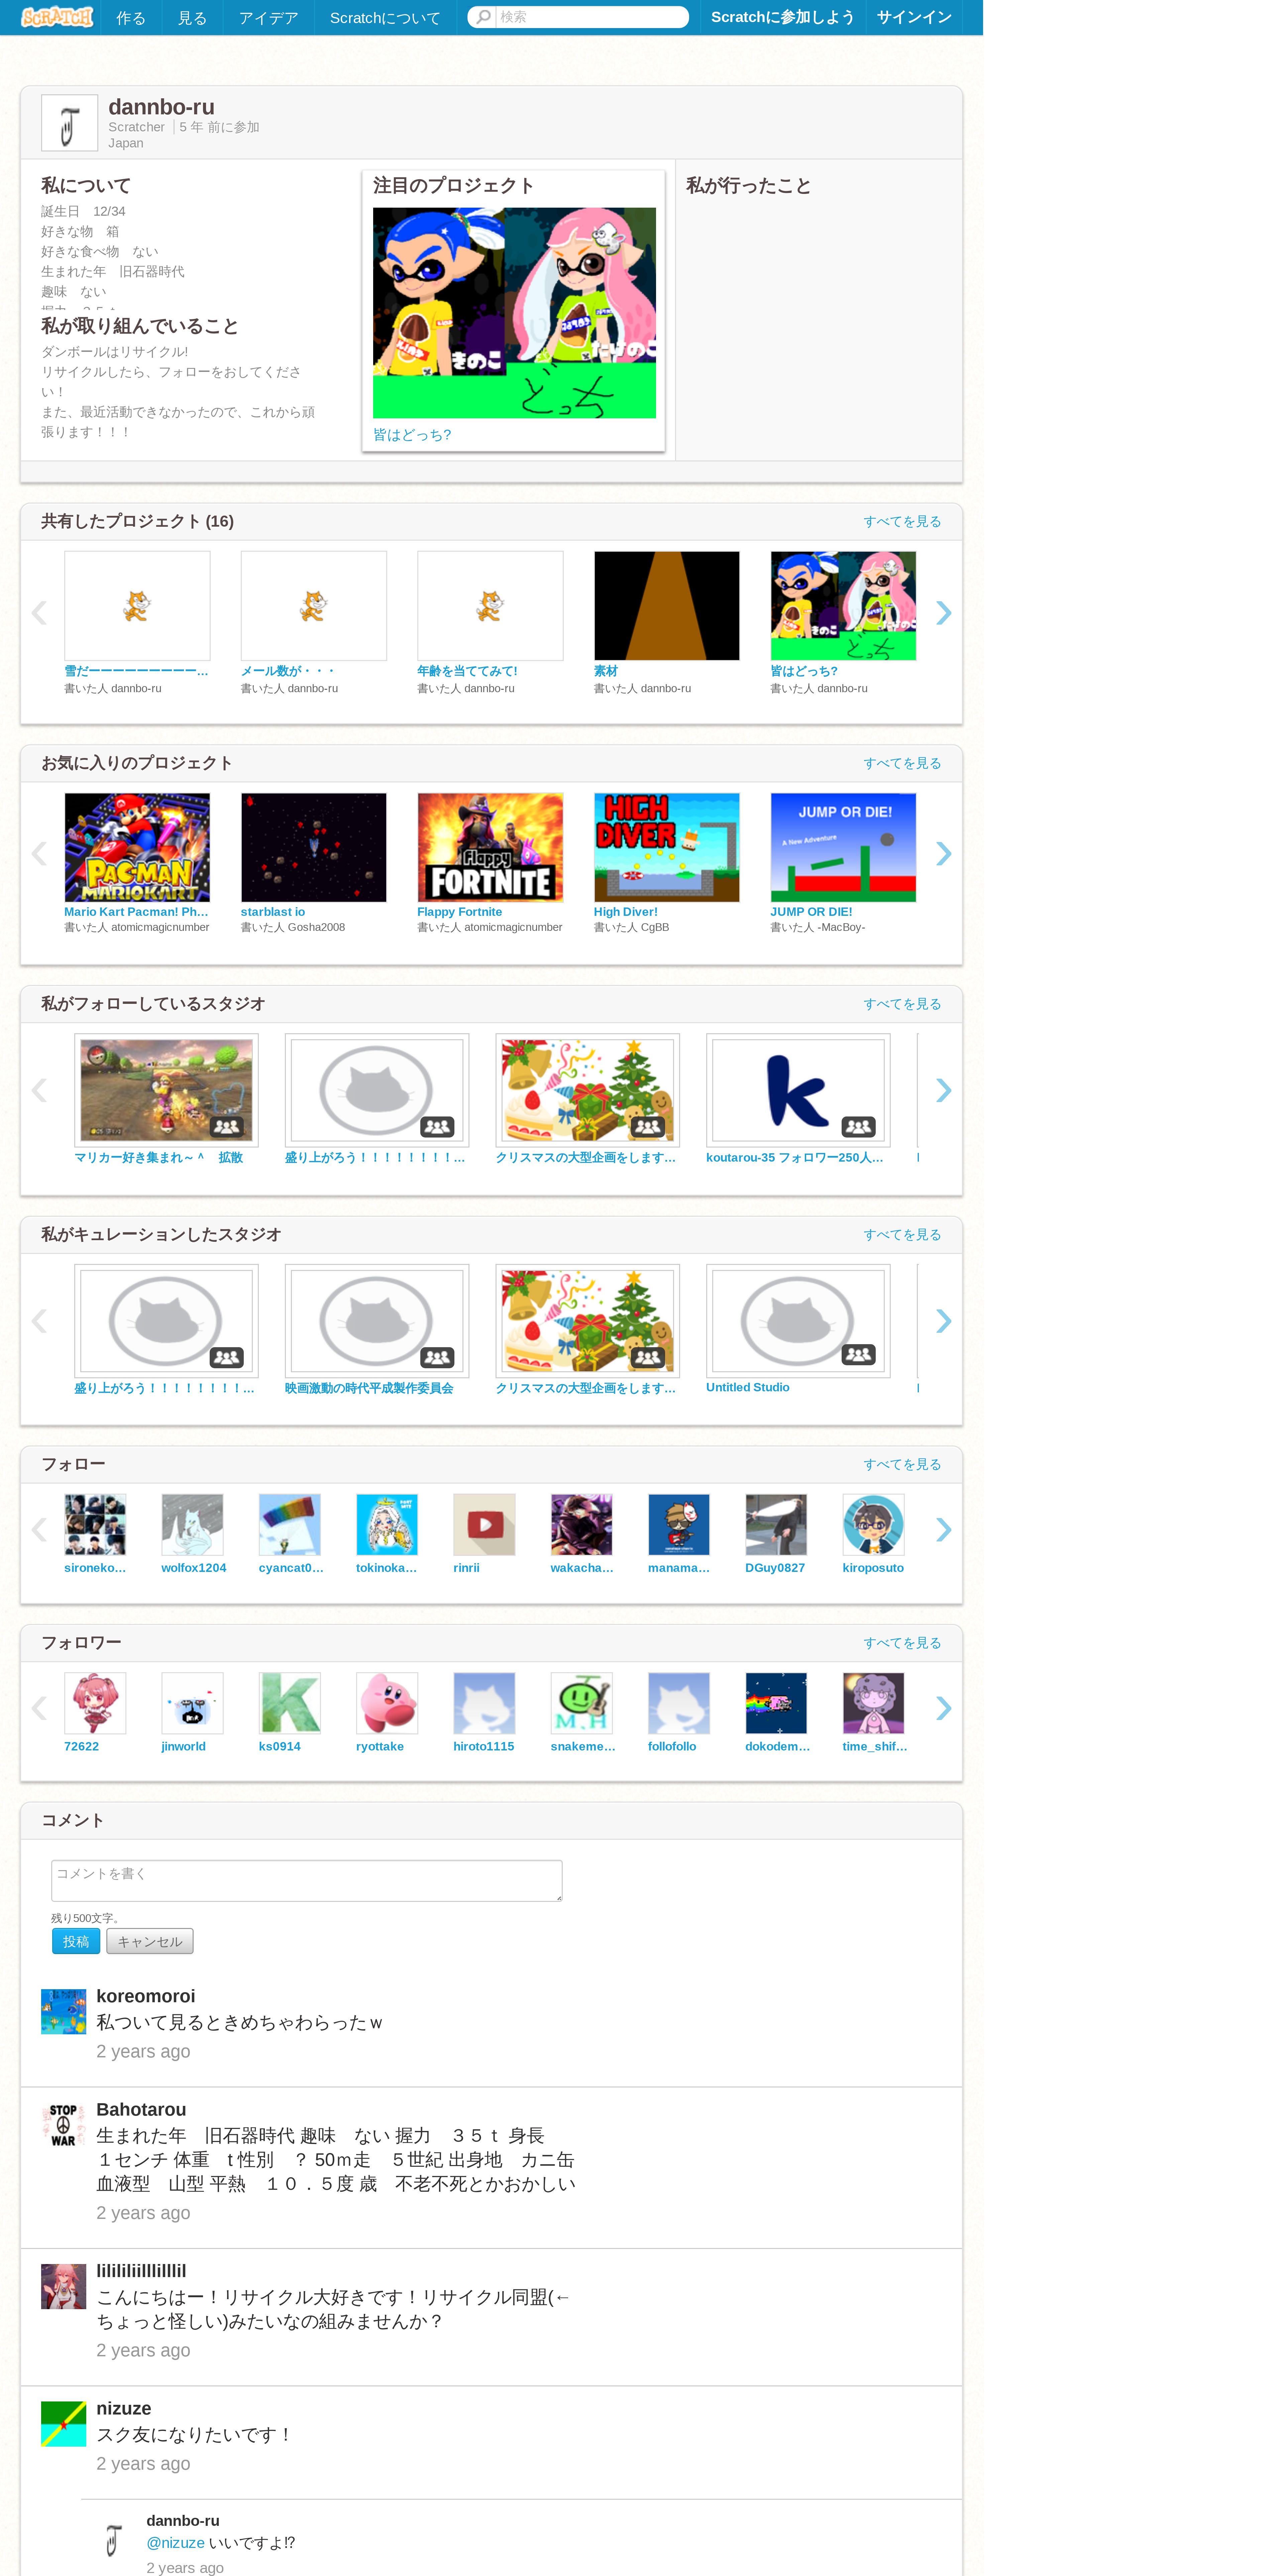Open follower 72622's avatar
Screen dimensions: 1288x2576
(95, 1703)
